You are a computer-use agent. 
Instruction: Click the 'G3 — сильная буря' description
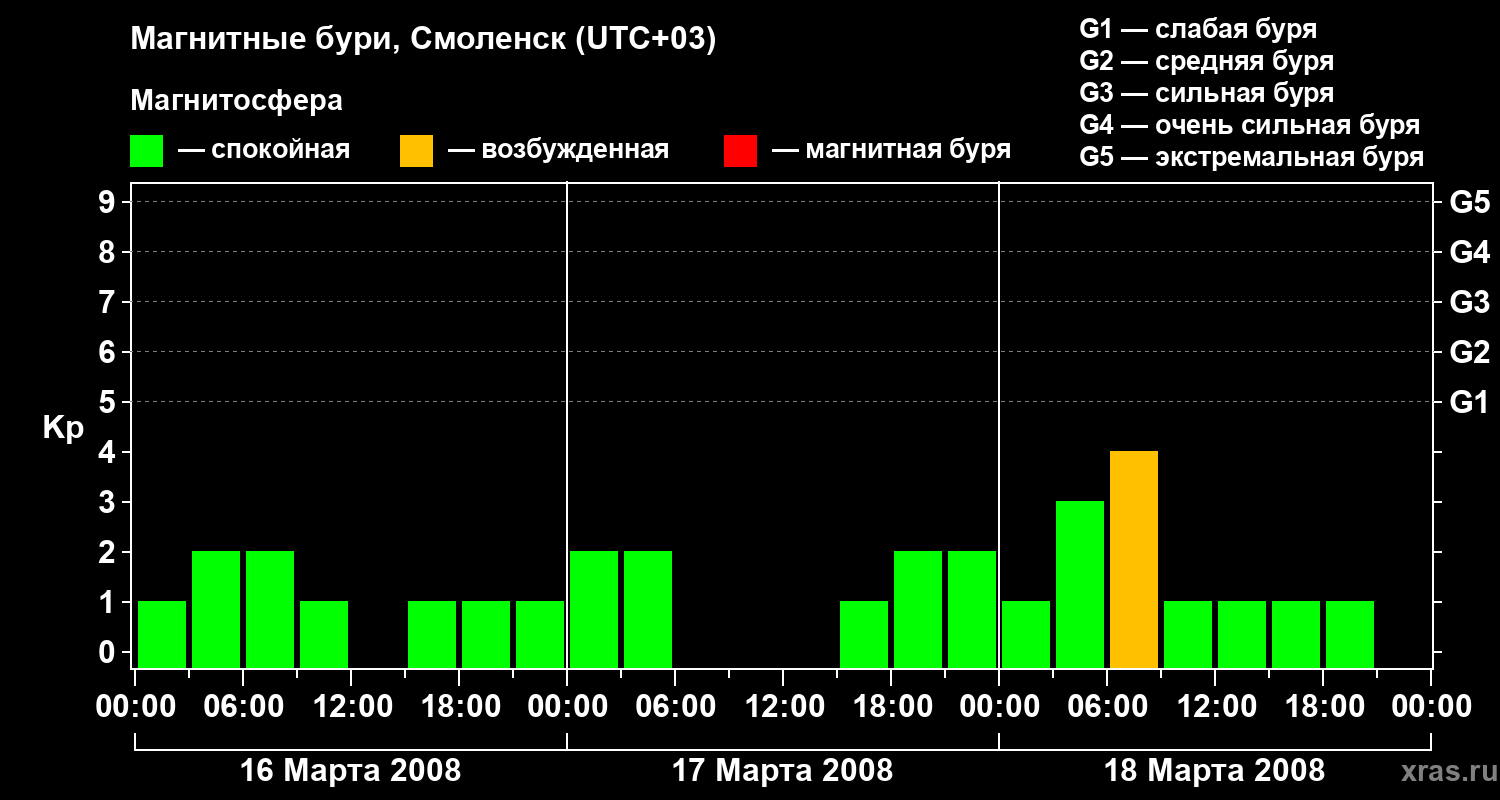pos(1207,93)
